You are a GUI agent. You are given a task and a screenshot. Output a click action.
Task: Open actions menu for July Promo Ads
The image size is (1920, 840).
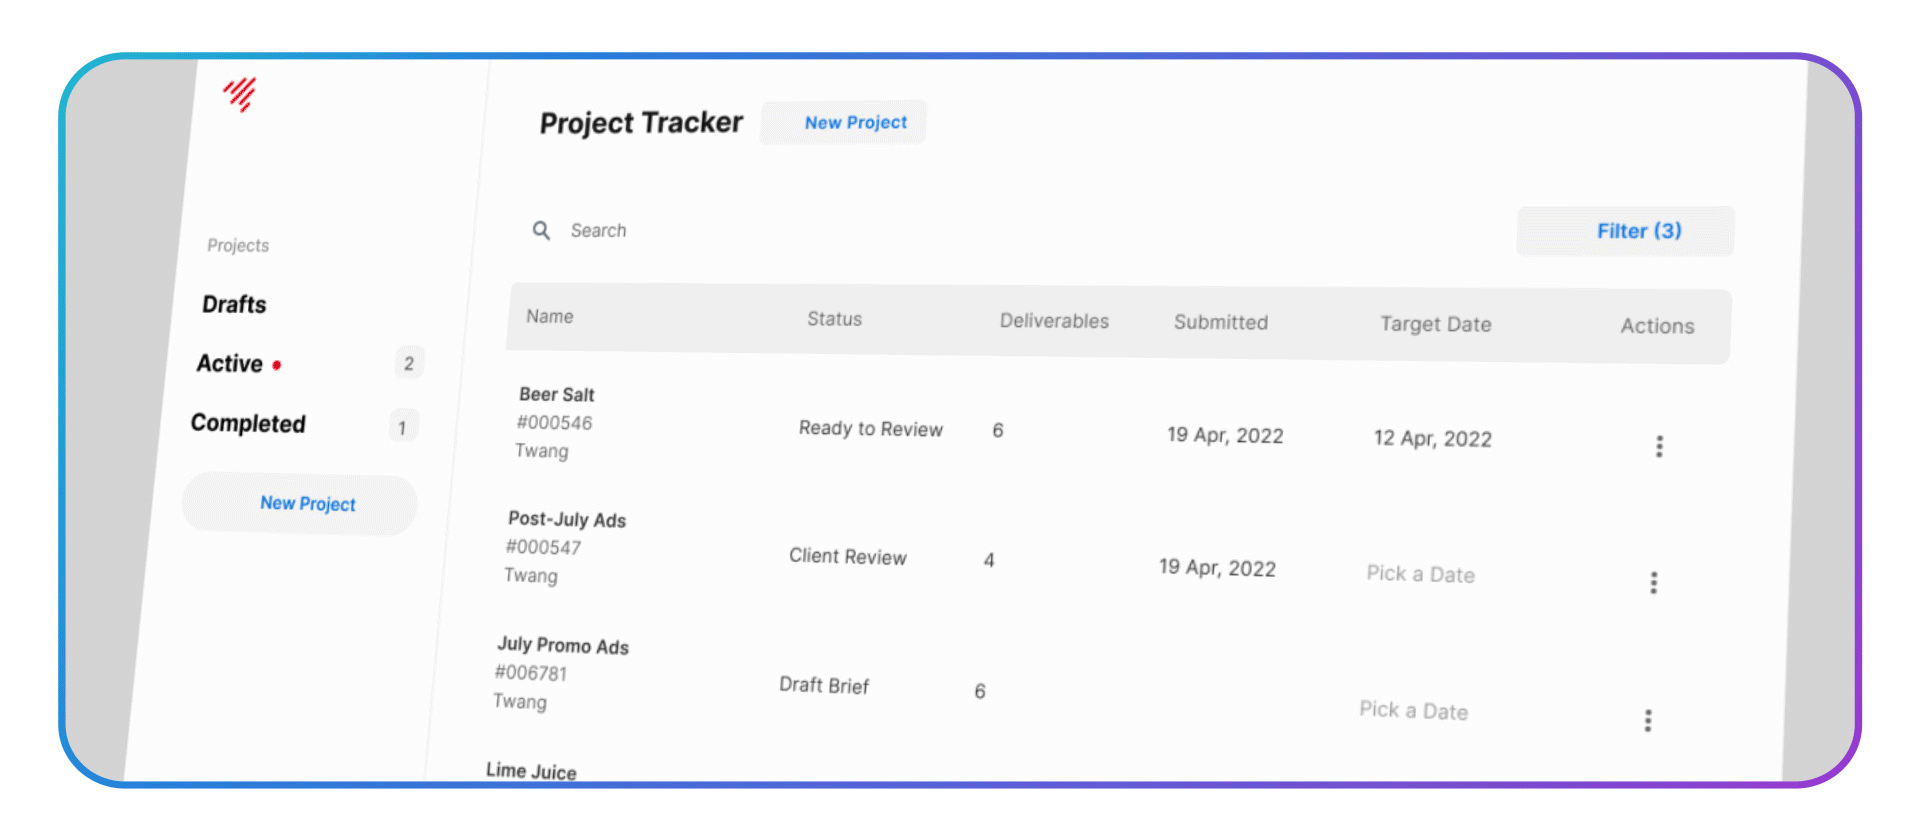1647,721
